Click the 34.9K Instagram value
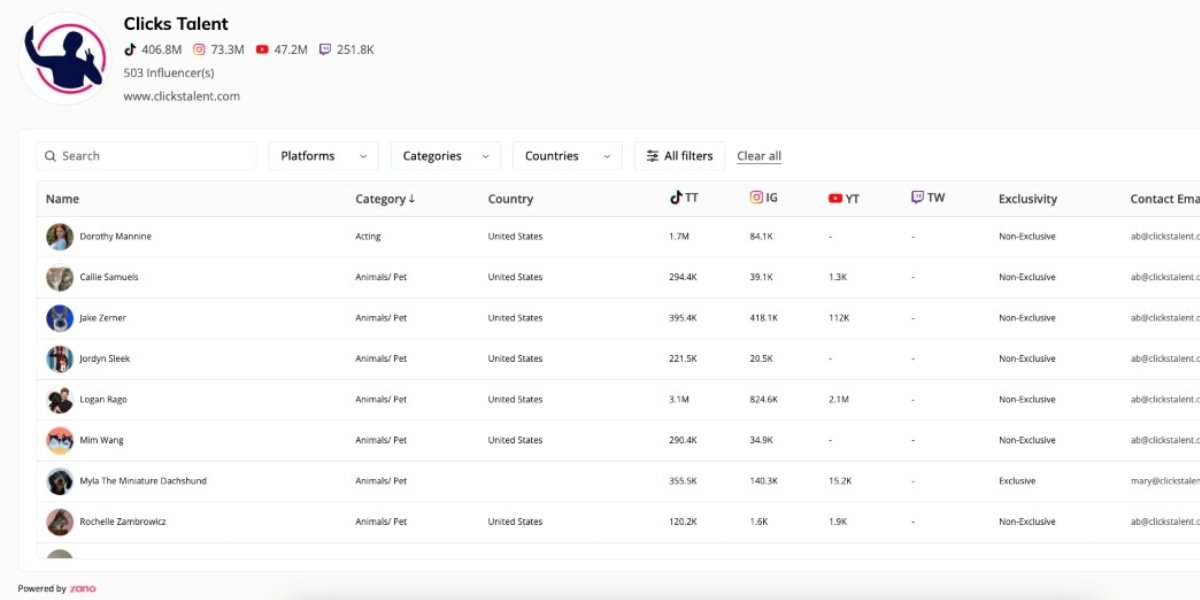Image resolution: width=1200 pixels, height=600 pixels. pos(761,441)
